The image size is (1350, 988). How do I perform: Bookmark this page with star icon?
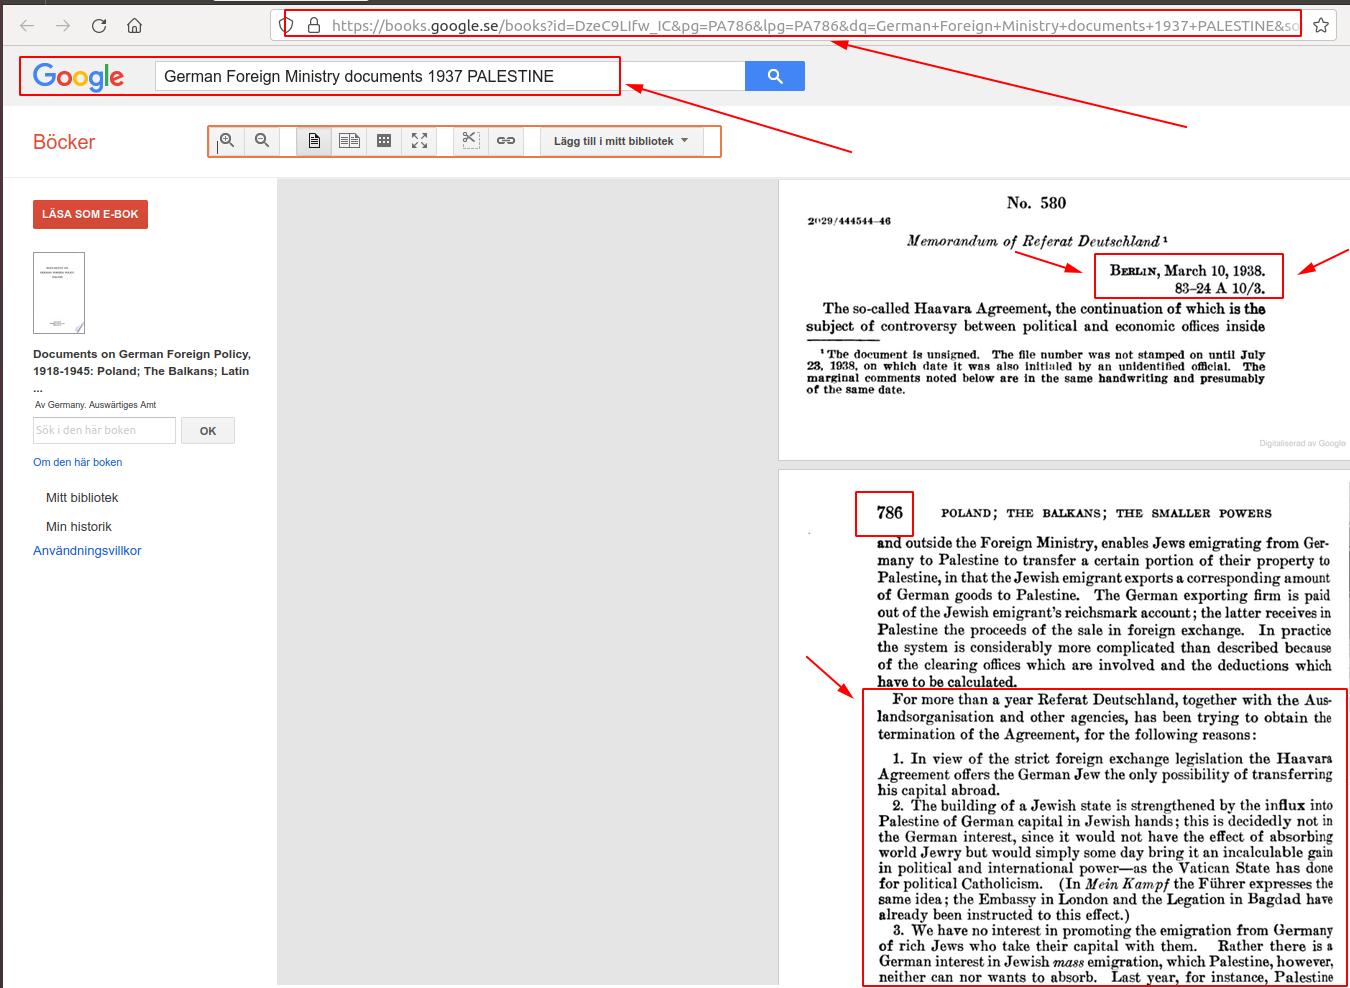click(x=1321, y=26)
